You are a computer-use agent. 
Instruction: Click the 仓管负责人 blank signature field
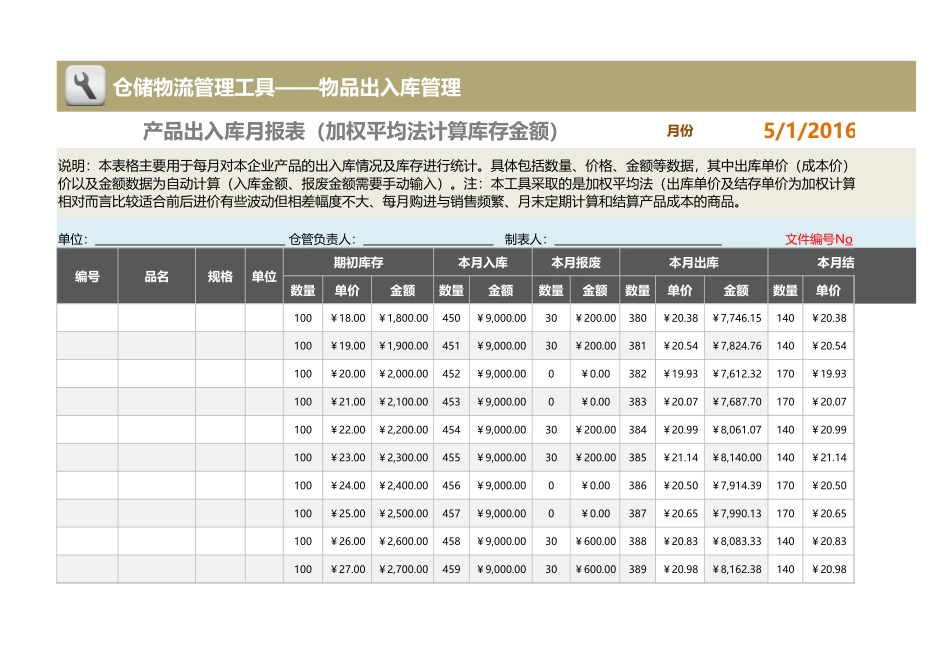[x=427, y=239]
